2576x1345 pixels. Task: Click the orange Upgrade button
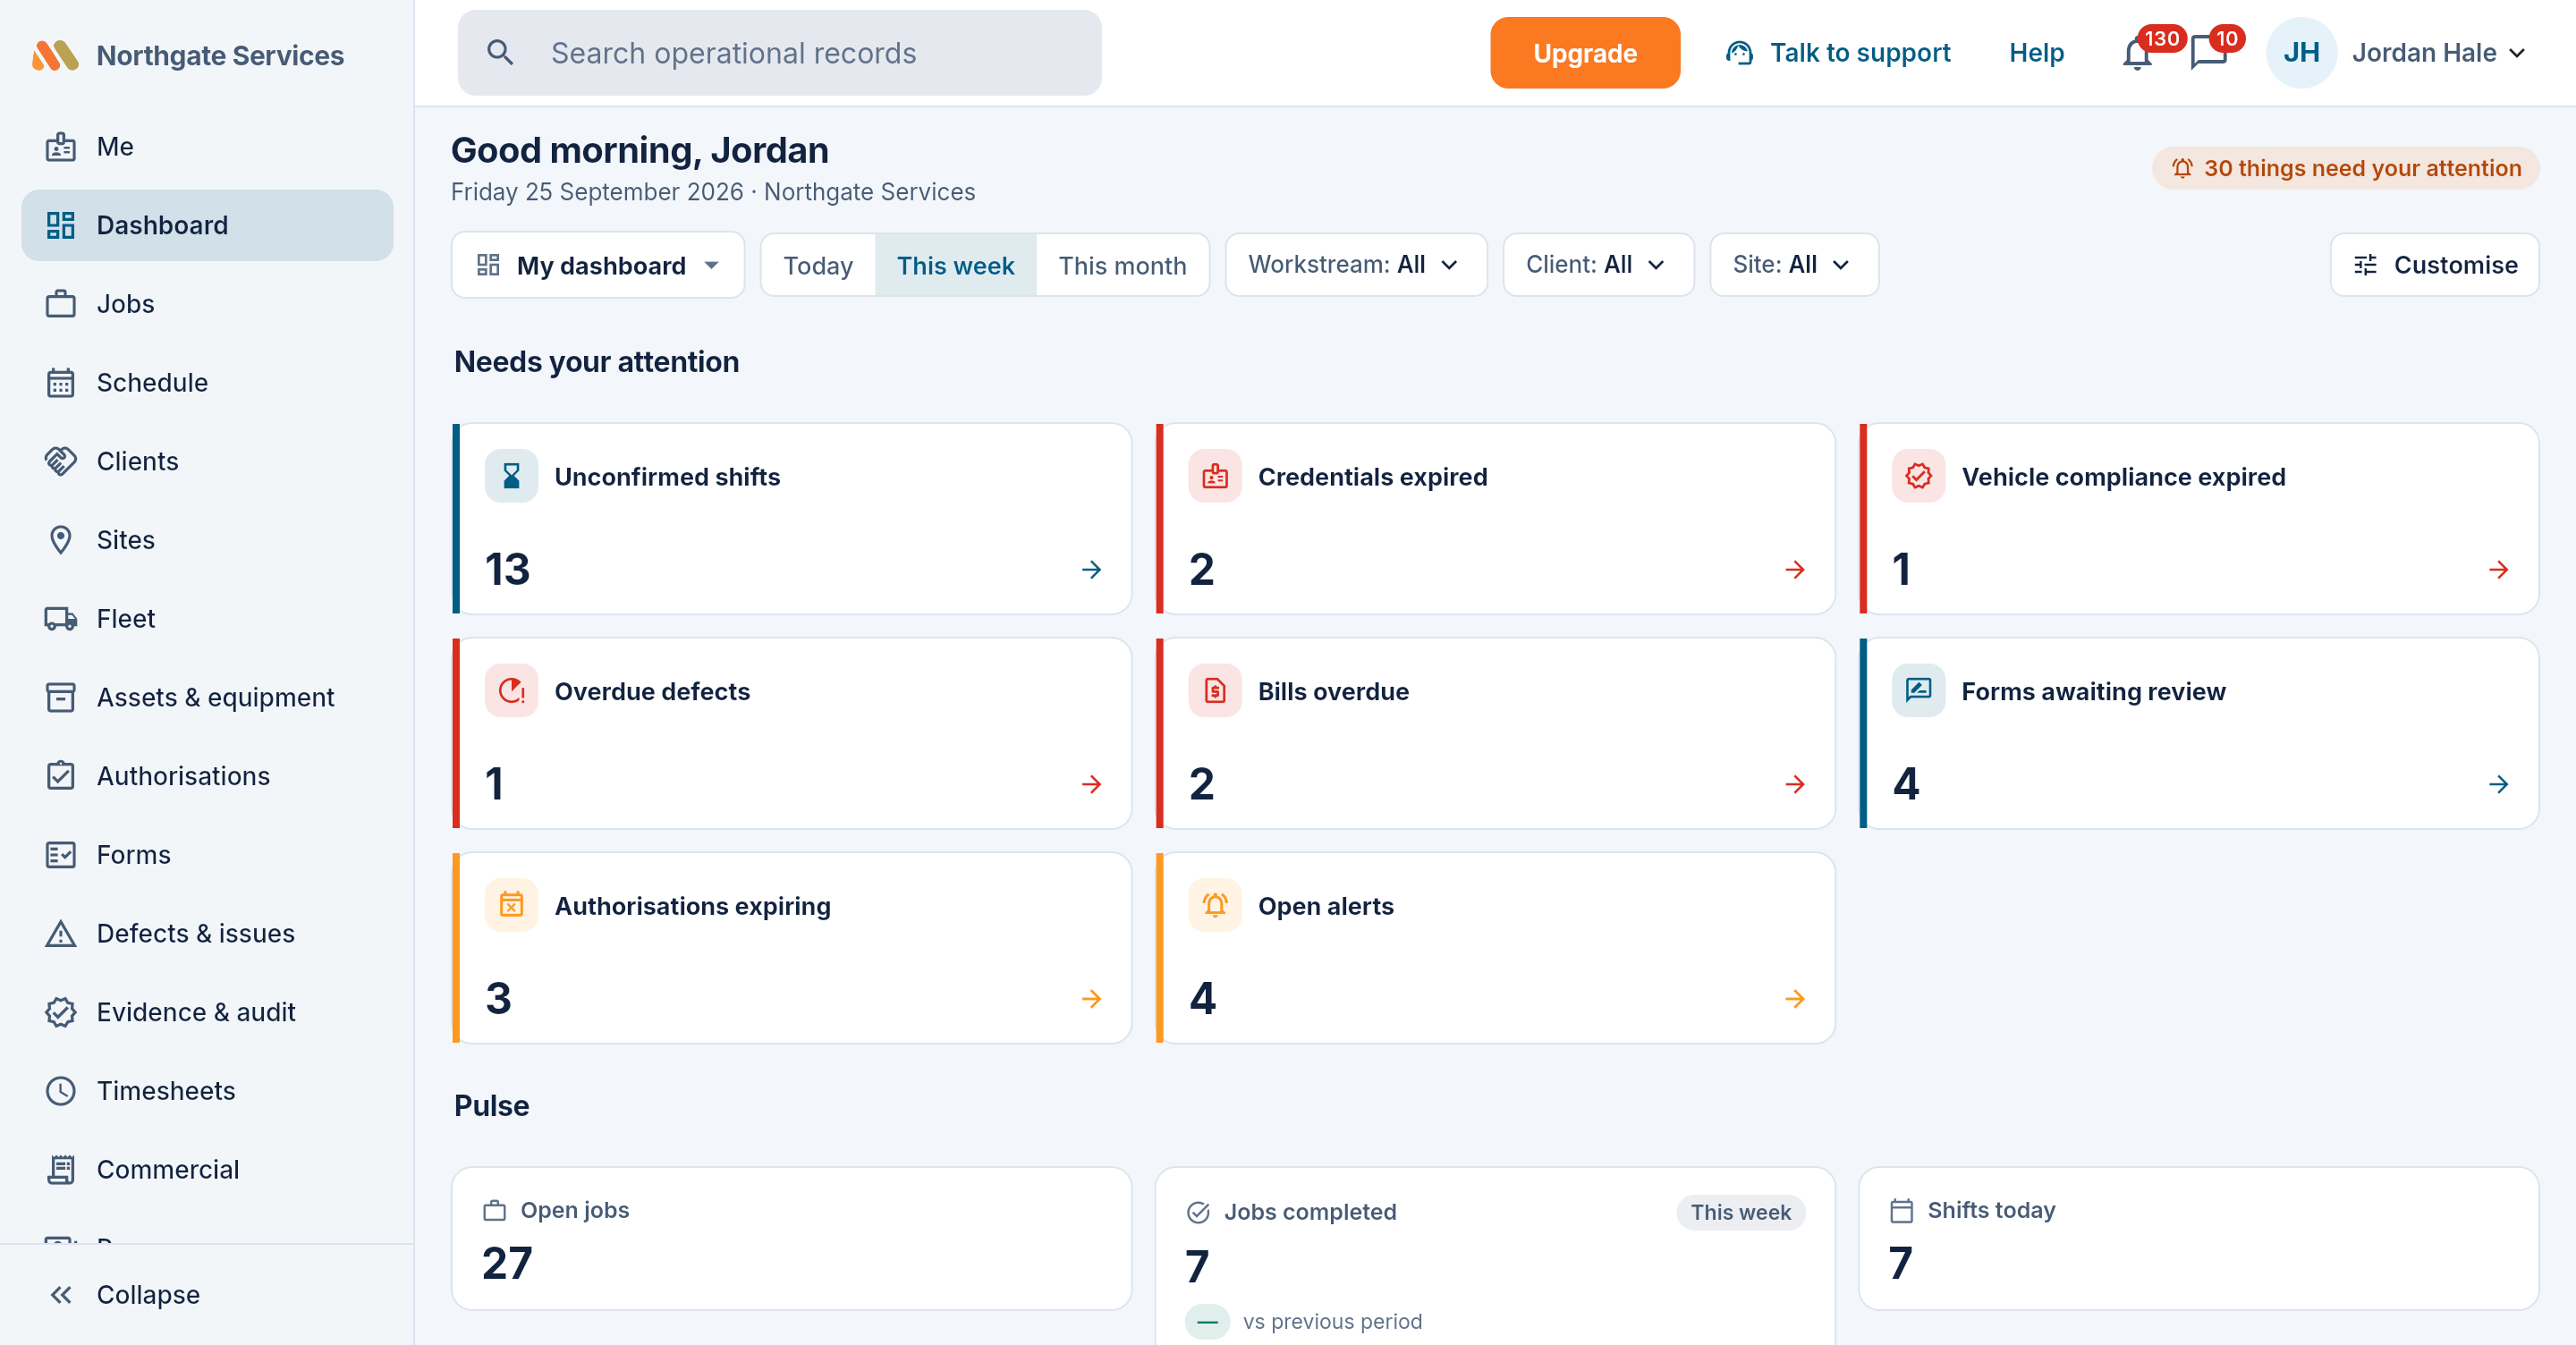click(1585, 53)
